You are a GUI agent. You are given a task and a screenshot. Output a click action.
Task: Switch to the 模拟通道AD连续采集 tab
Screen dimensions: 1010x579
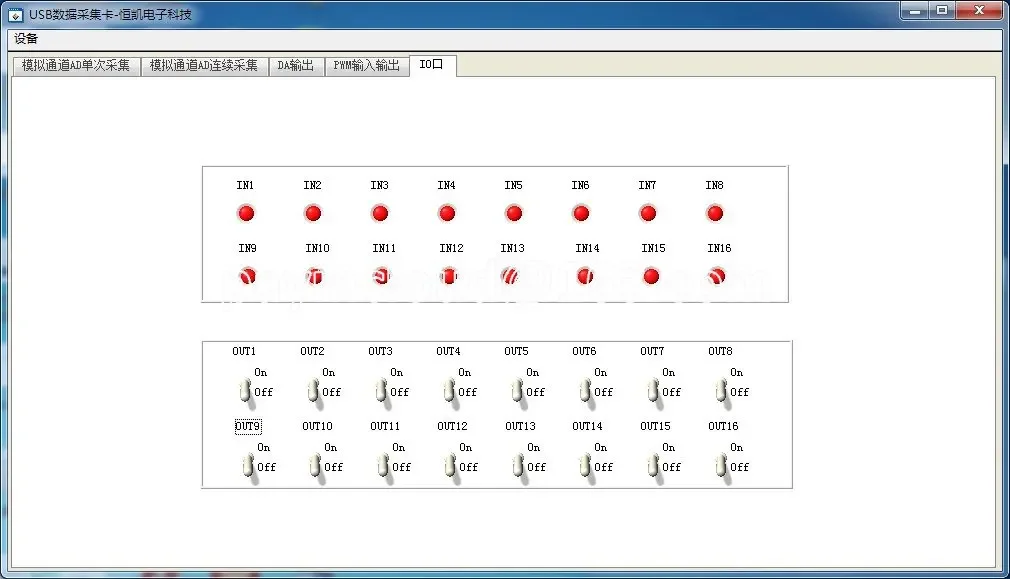[x=204, y=66]
